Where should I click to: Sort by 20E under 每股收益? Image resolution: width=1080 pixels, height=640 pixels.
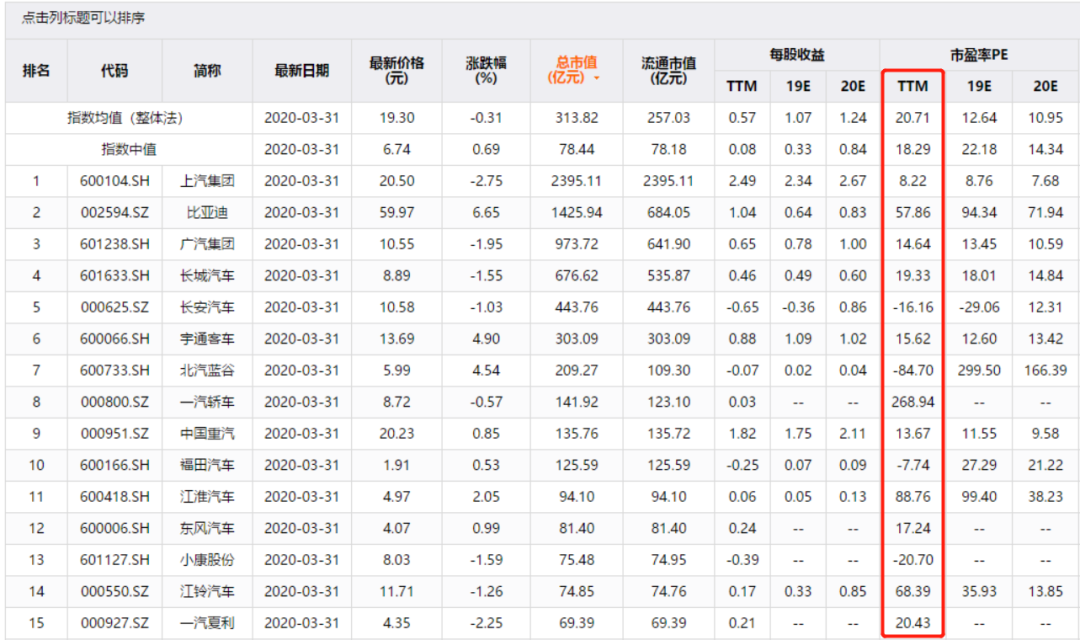pyautogui.click(x=853, y=86)
